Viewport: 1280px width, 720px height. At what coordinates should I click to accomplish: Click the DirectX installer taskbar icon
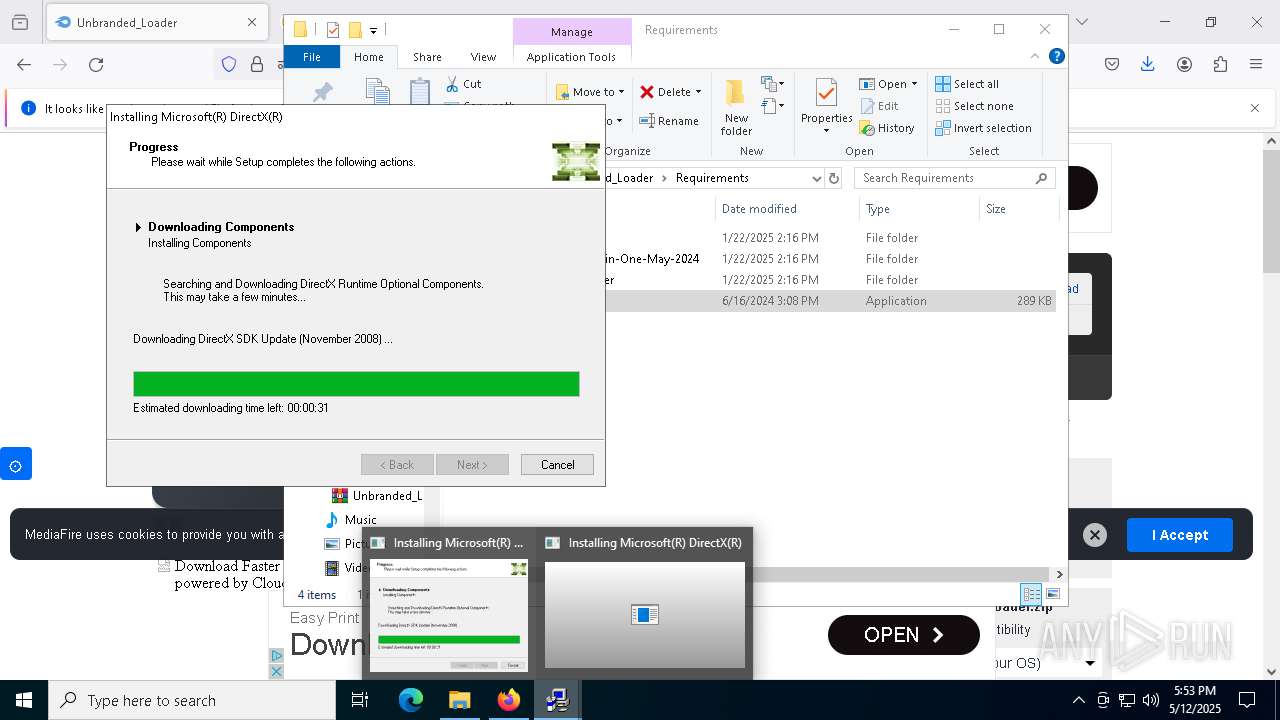558,700
